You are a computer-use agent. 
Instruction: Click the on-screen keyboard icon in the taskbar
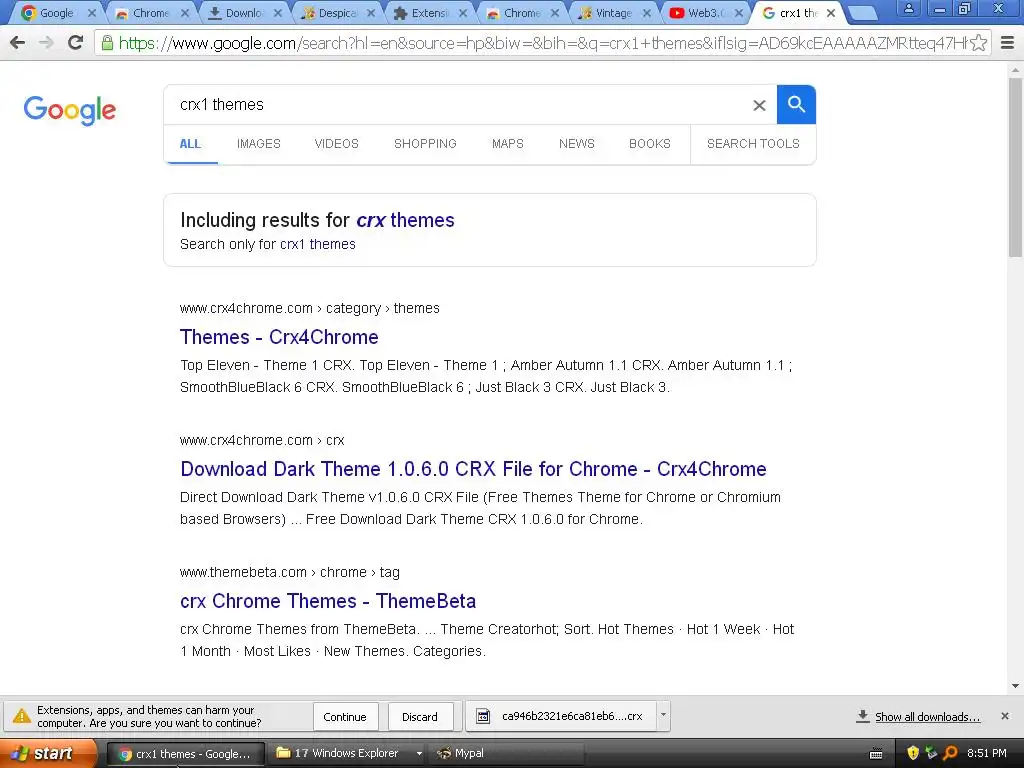(x=876, y=754)
